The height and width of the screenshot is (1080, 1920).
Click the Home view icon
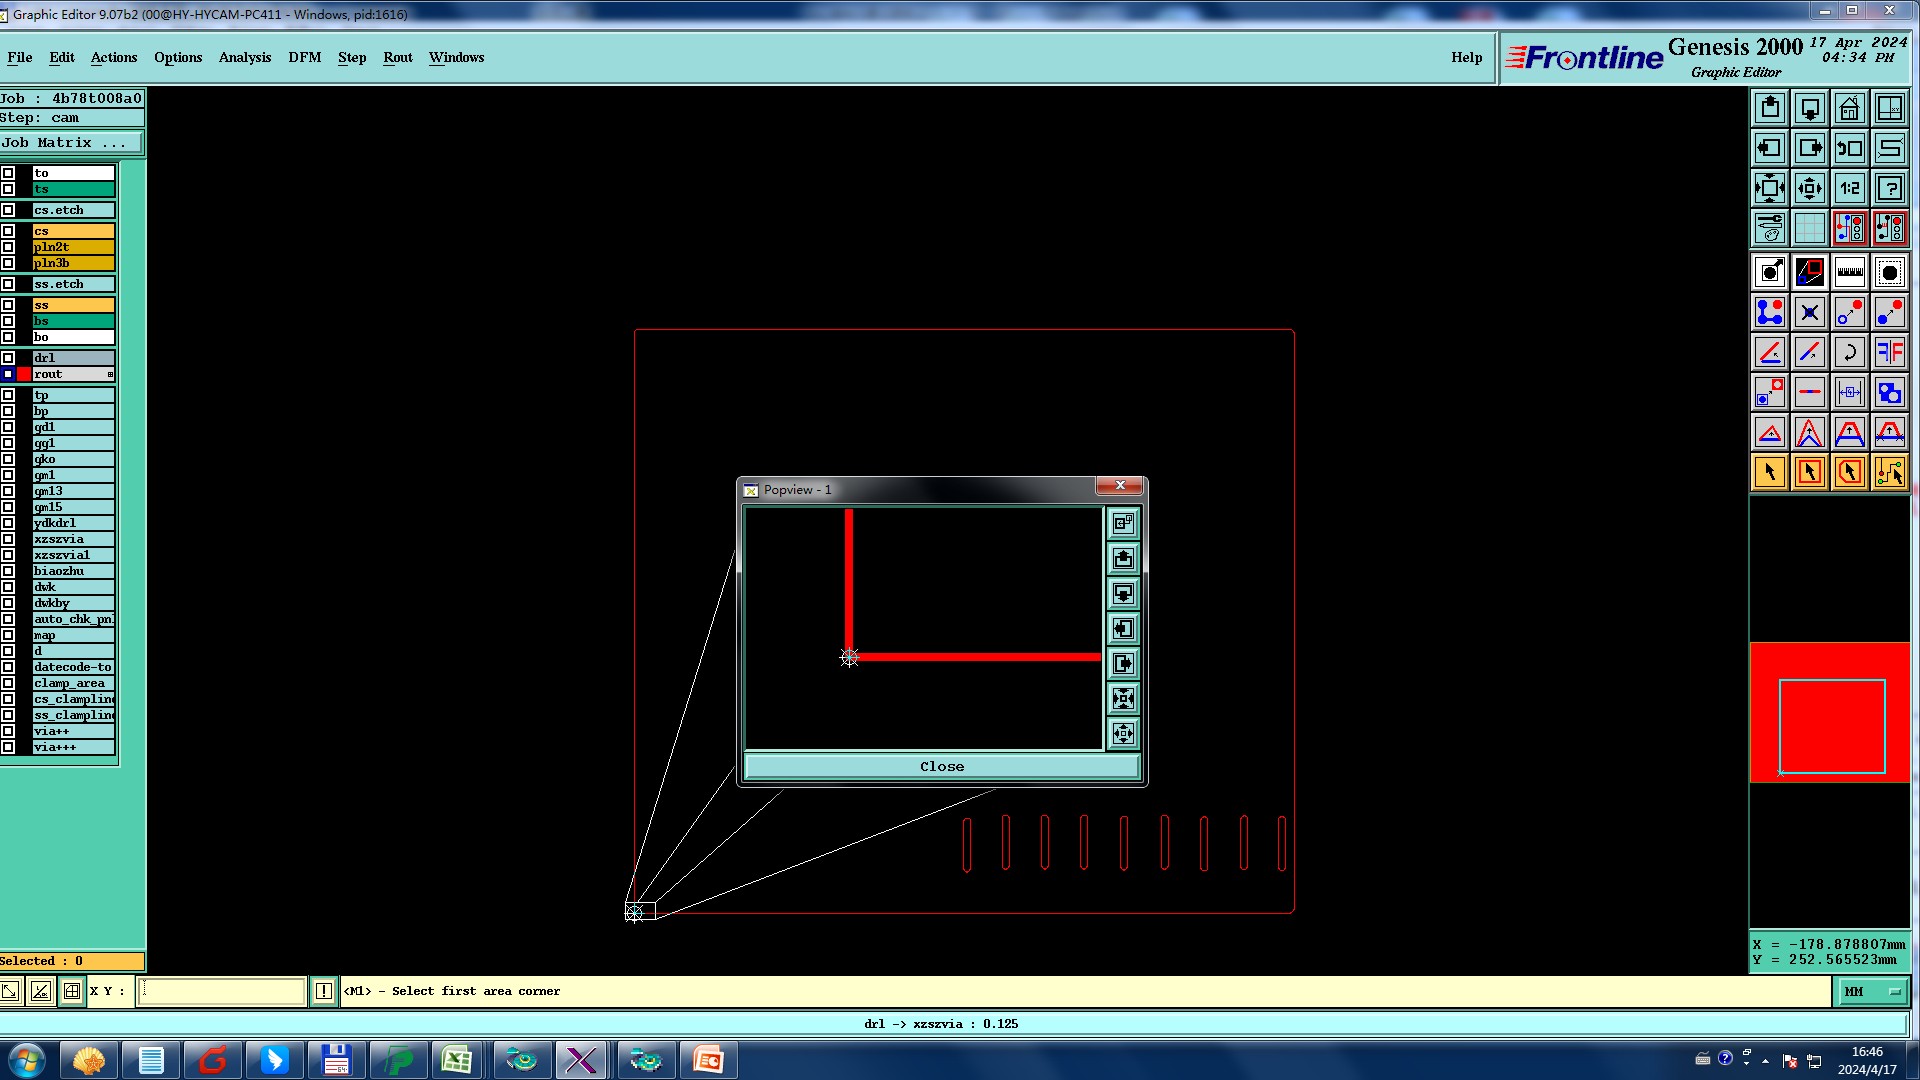[1849, 108]
